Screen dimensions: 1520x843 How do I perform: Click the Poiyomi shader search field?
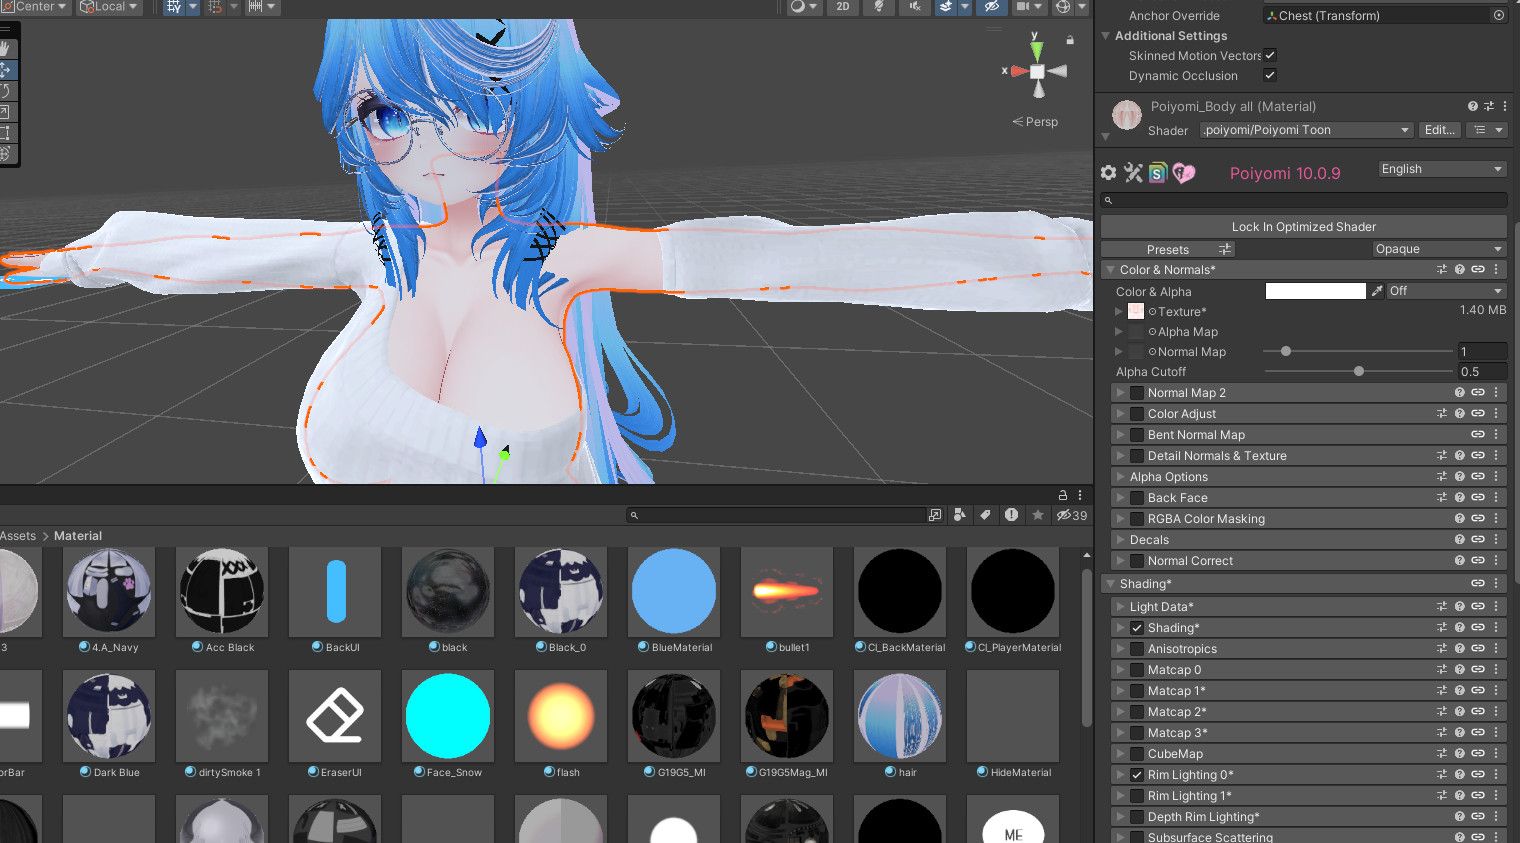click(1304, 200)
